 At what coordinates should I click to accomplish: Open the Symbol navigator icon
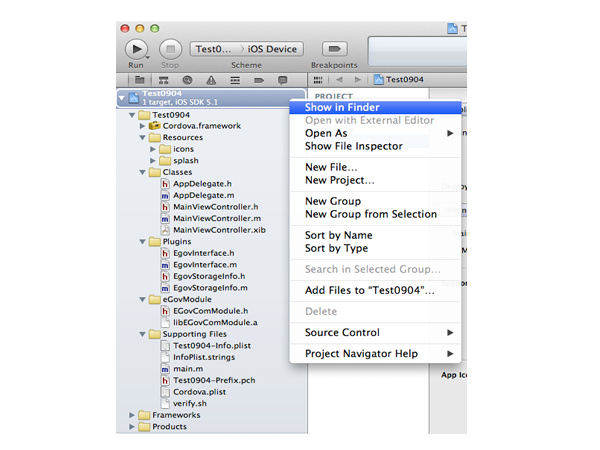pyautogui.click(x=163, y=79)
